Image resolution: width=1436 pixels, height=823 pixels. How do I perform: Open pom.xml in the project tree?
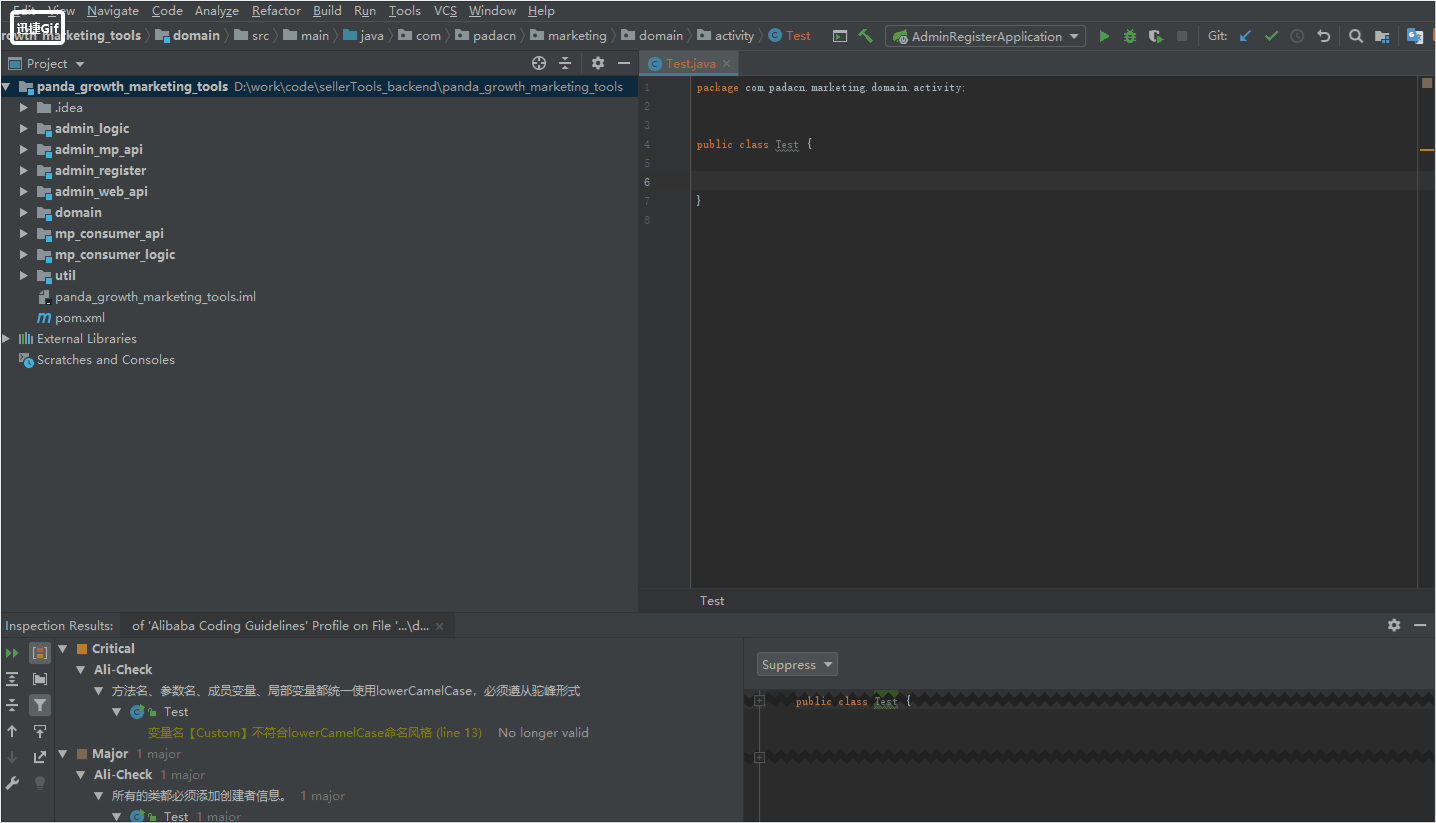(x=80, y=318)
